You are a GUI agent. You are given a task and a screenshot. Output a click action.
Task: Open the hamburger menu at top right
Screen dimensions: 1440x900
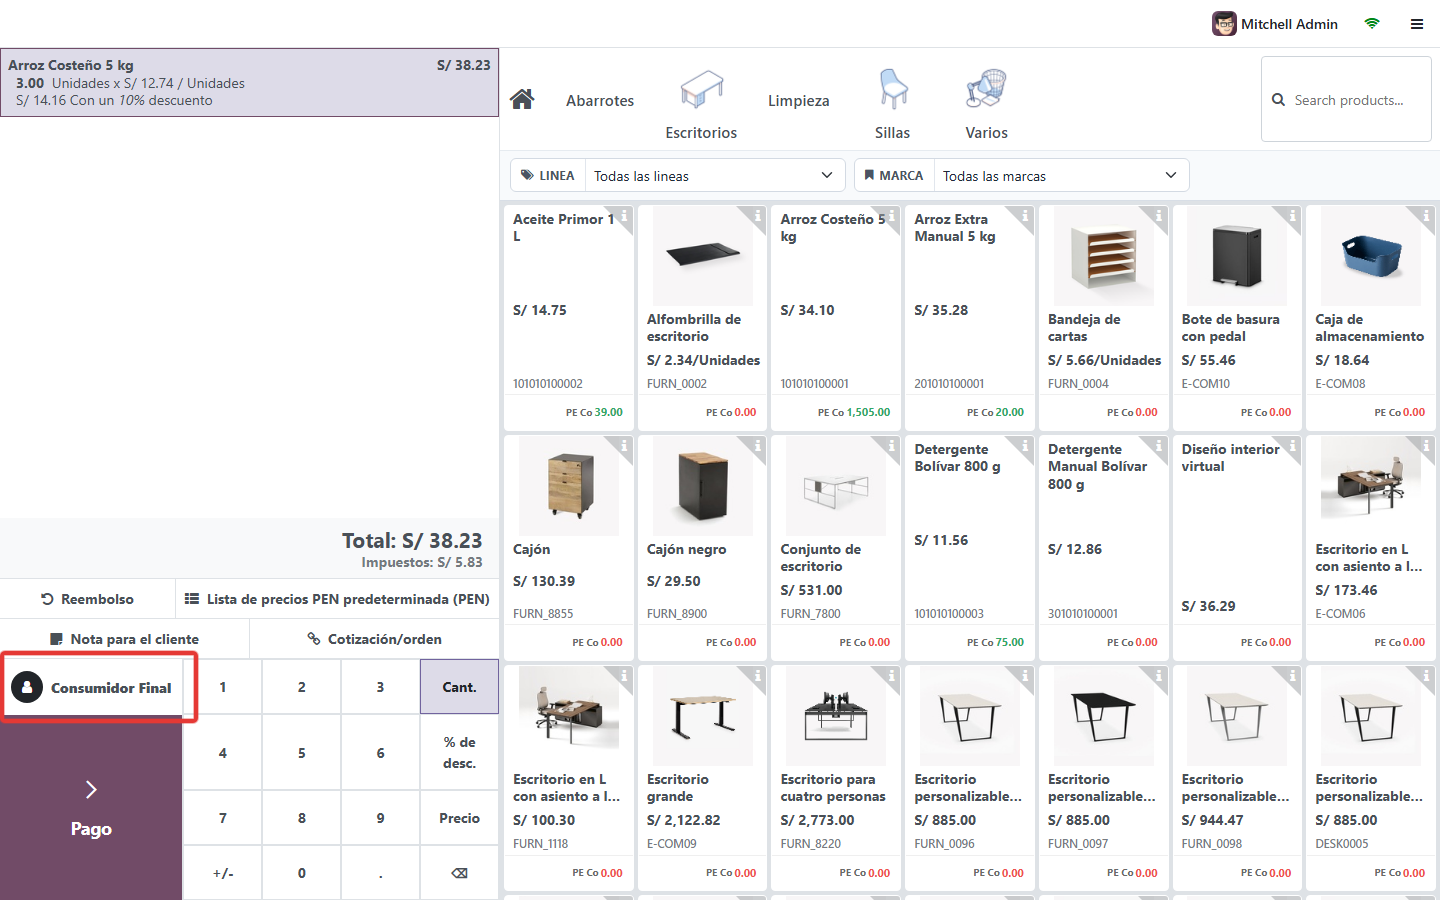click(x=1417, y=24)
